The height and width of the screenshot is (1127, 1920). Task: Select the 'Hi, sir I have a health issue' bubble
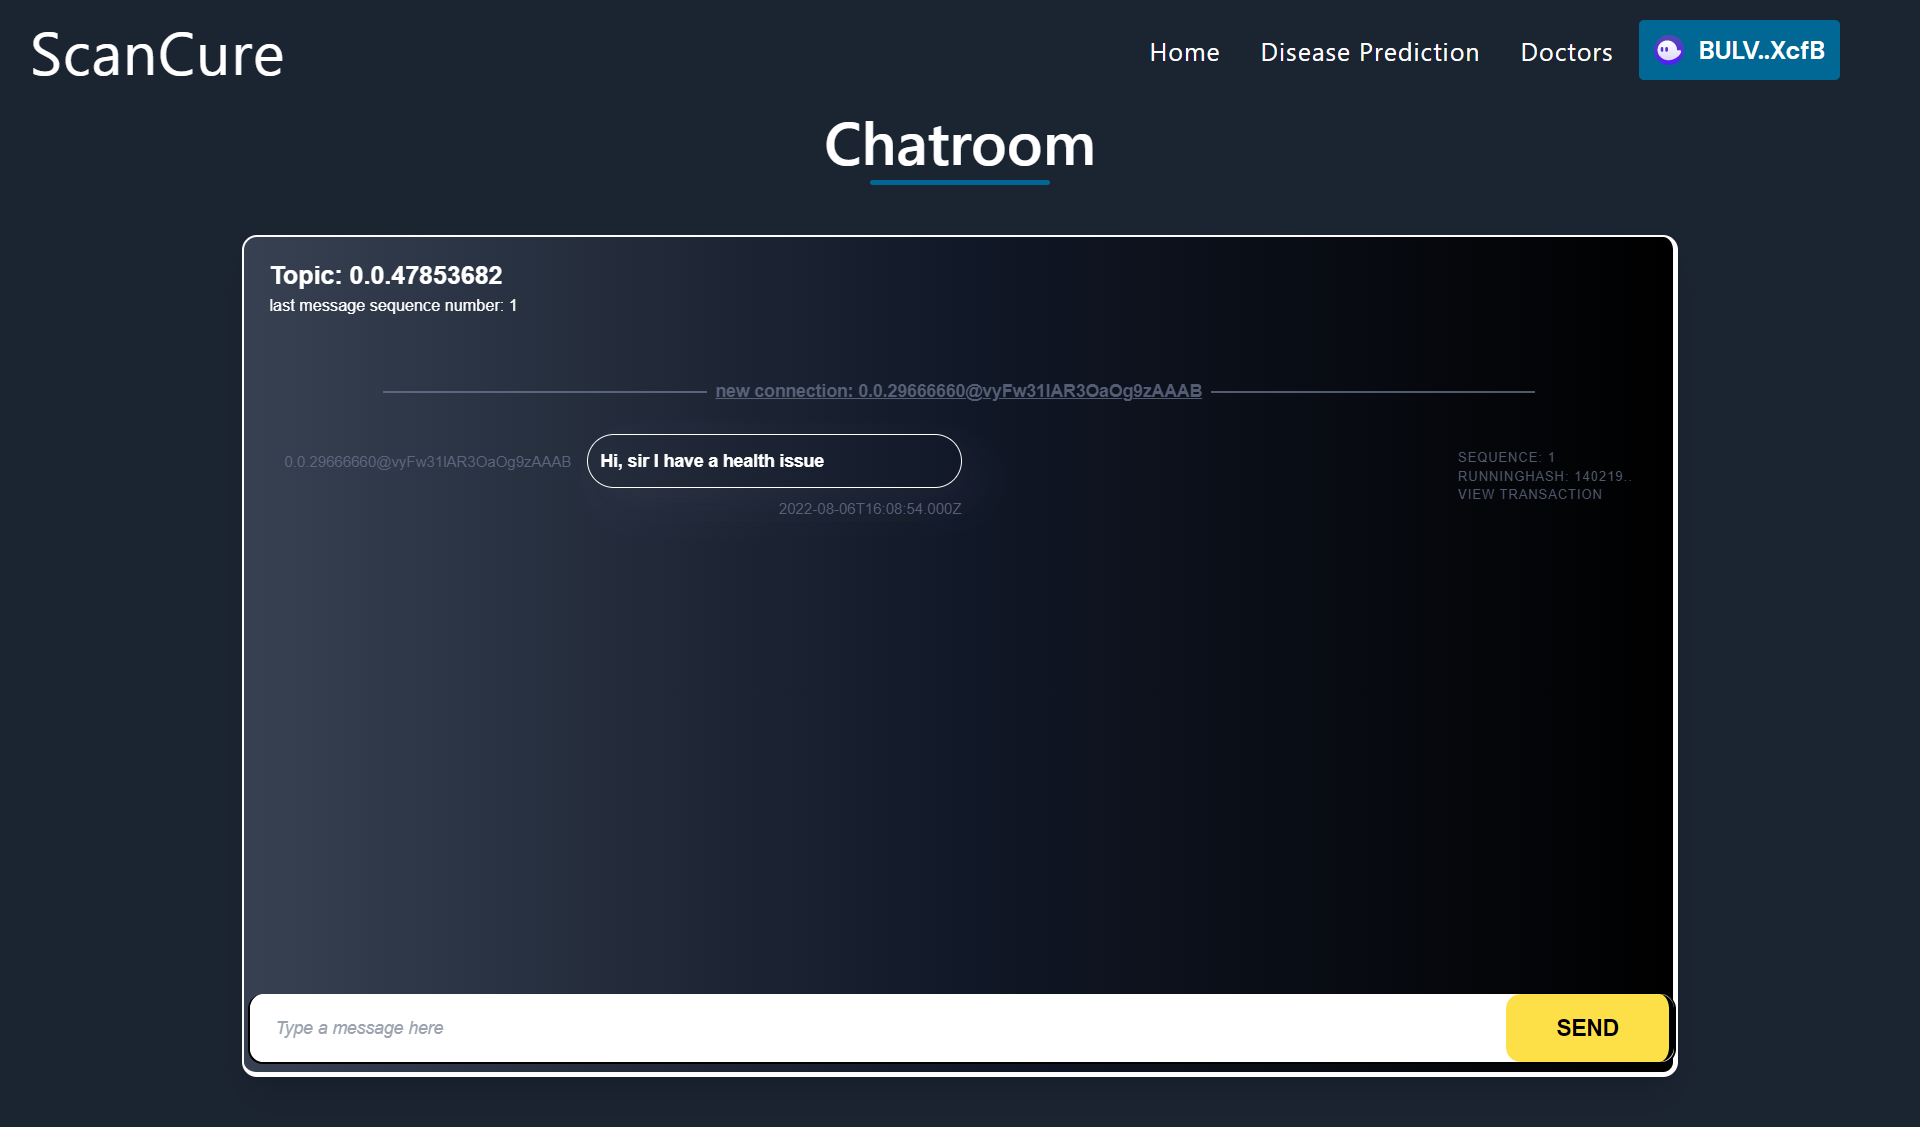click(x=773, y=461)
